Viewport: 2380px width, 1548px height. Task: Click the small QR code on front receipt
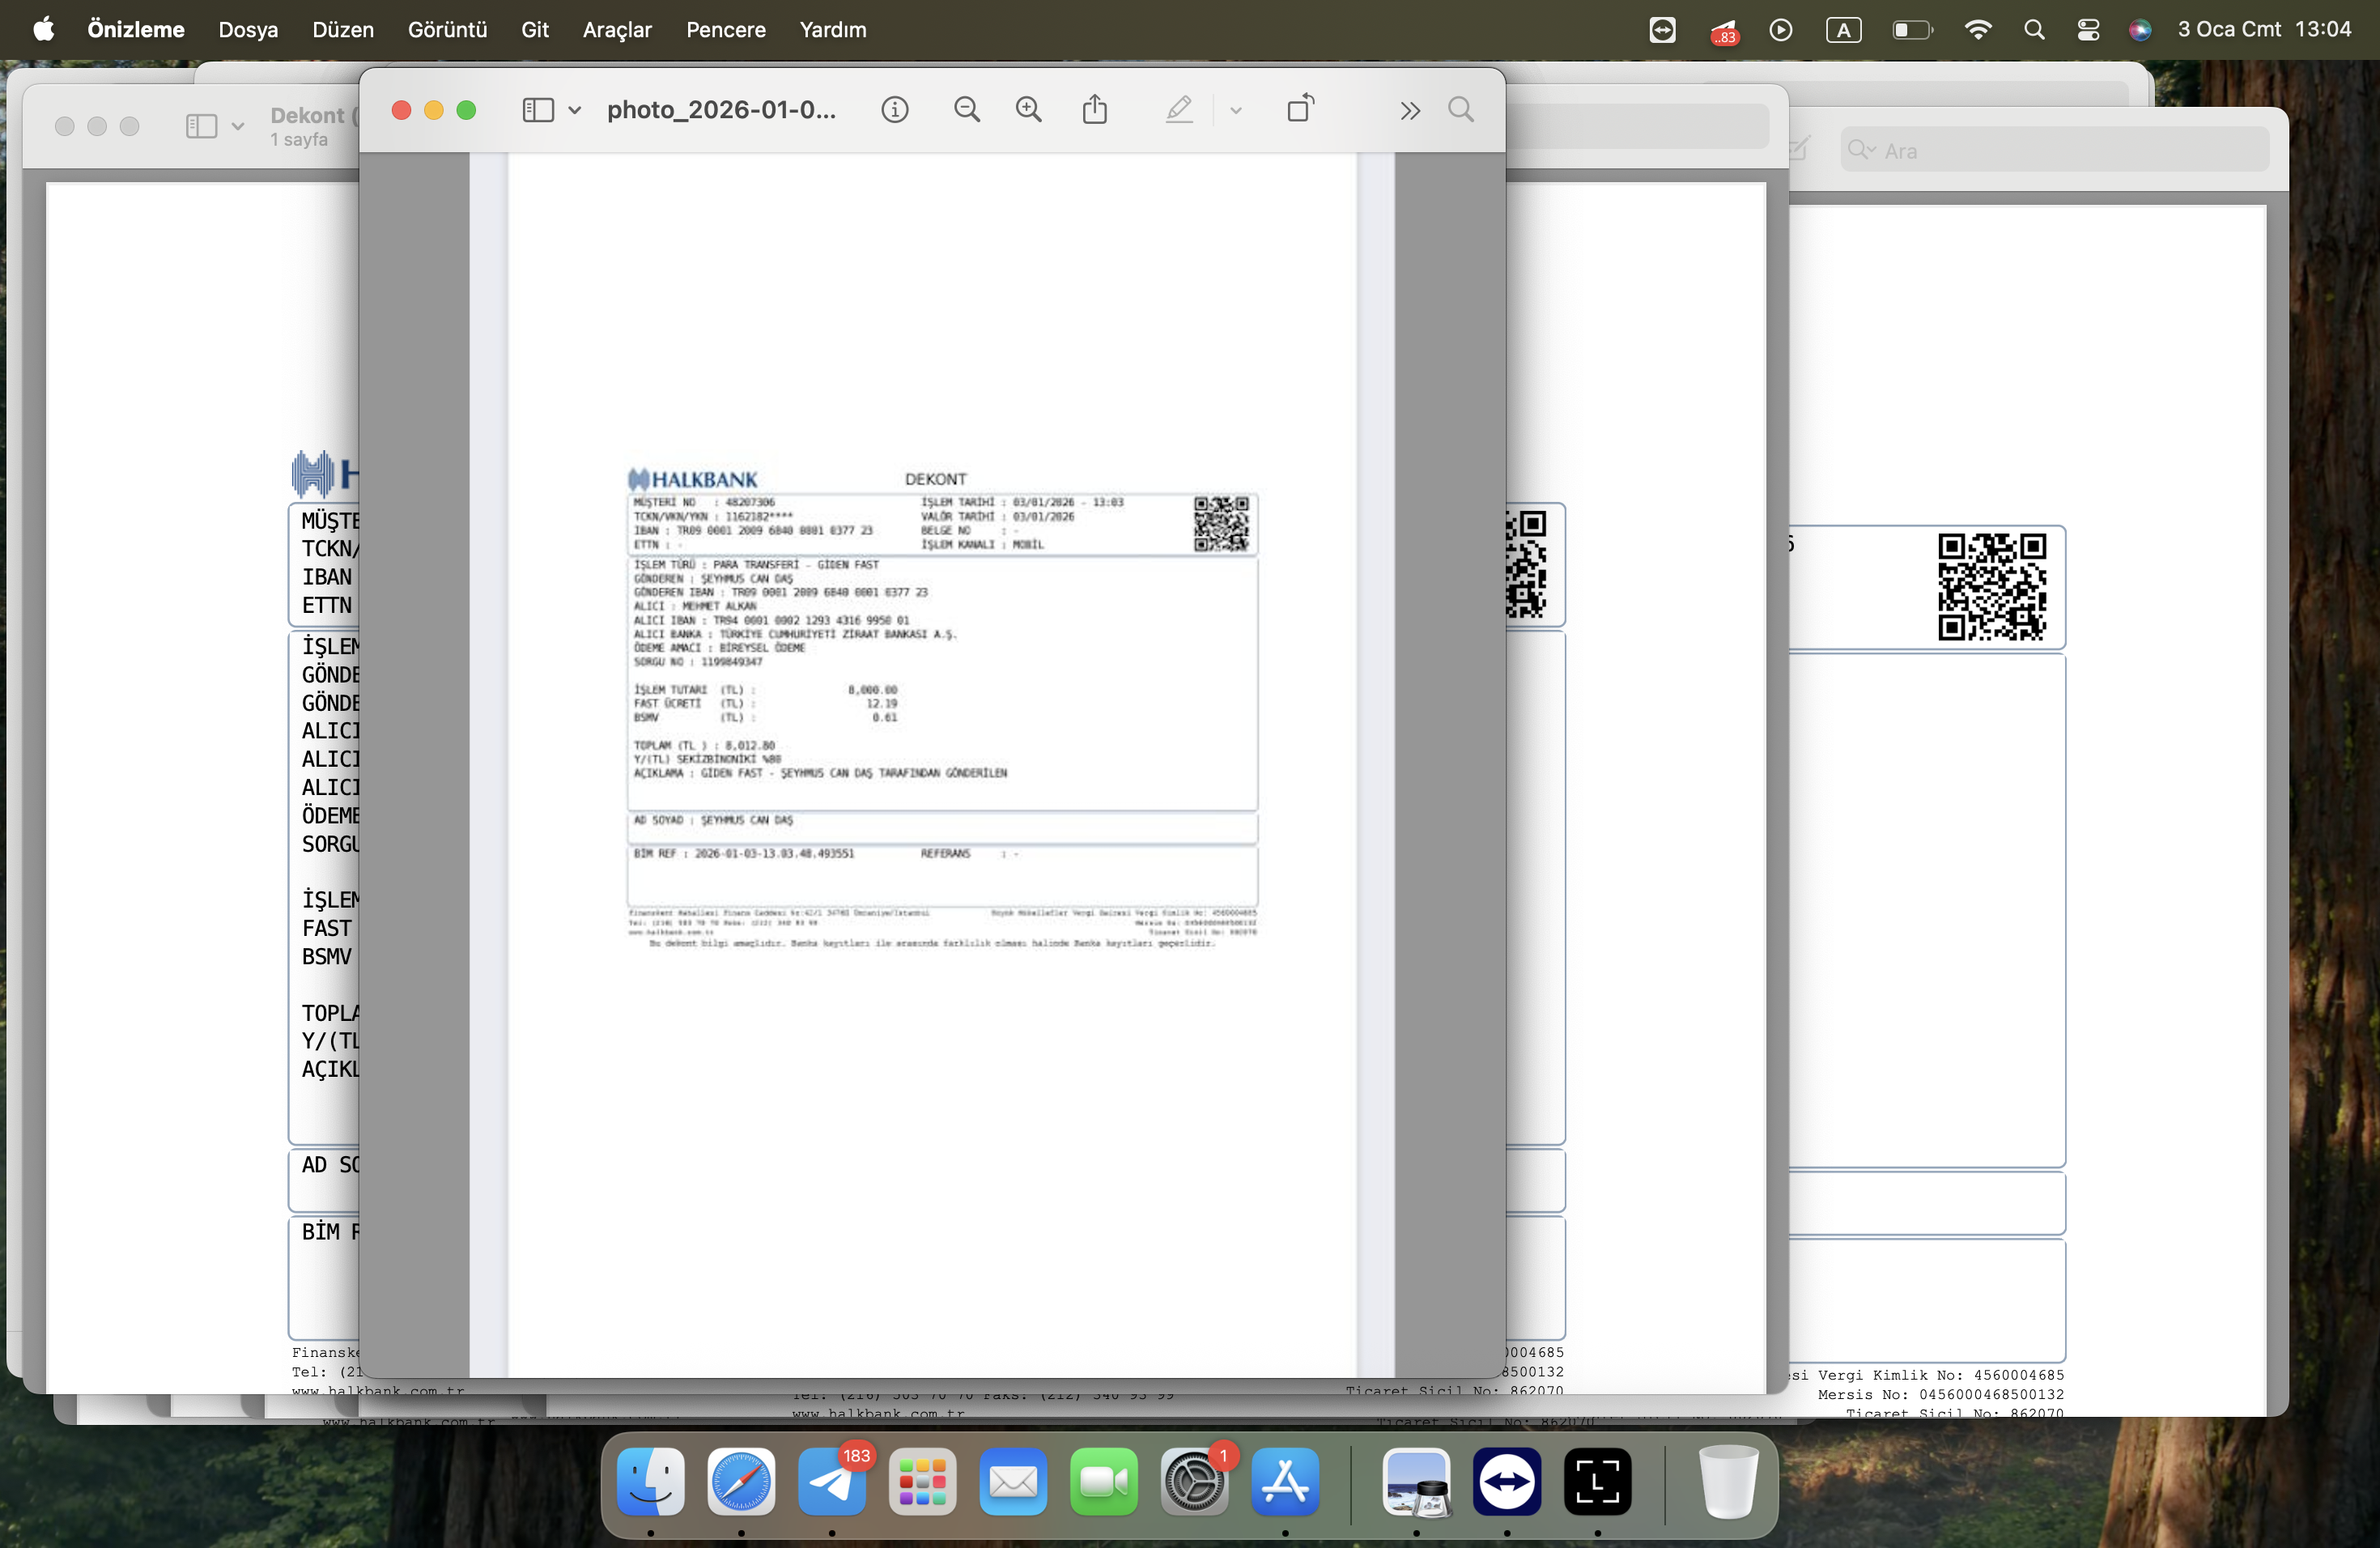pyautogui.click(x=1221, y=524)
